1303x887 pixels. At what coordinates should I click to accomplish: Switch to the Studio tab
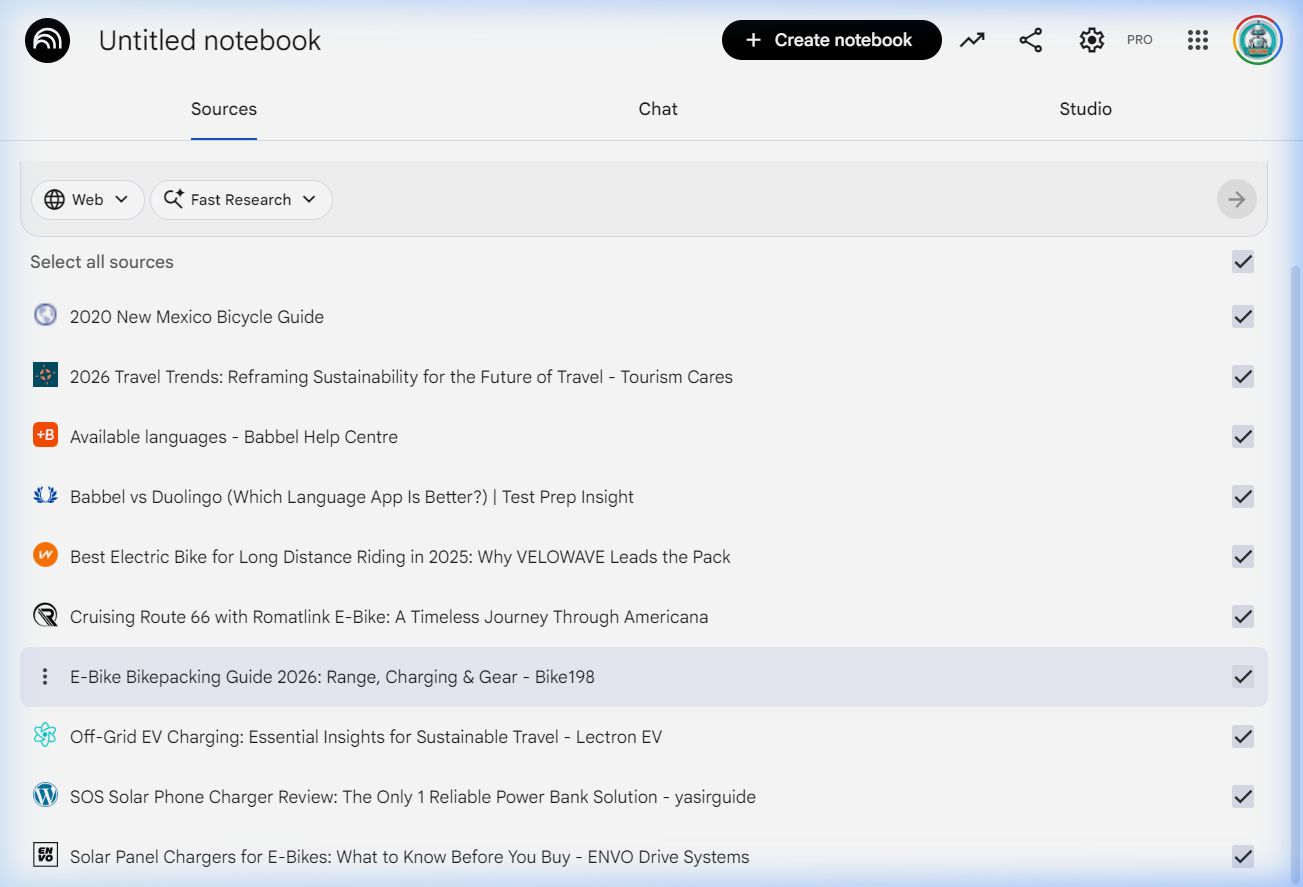[x=1085, y=109]
